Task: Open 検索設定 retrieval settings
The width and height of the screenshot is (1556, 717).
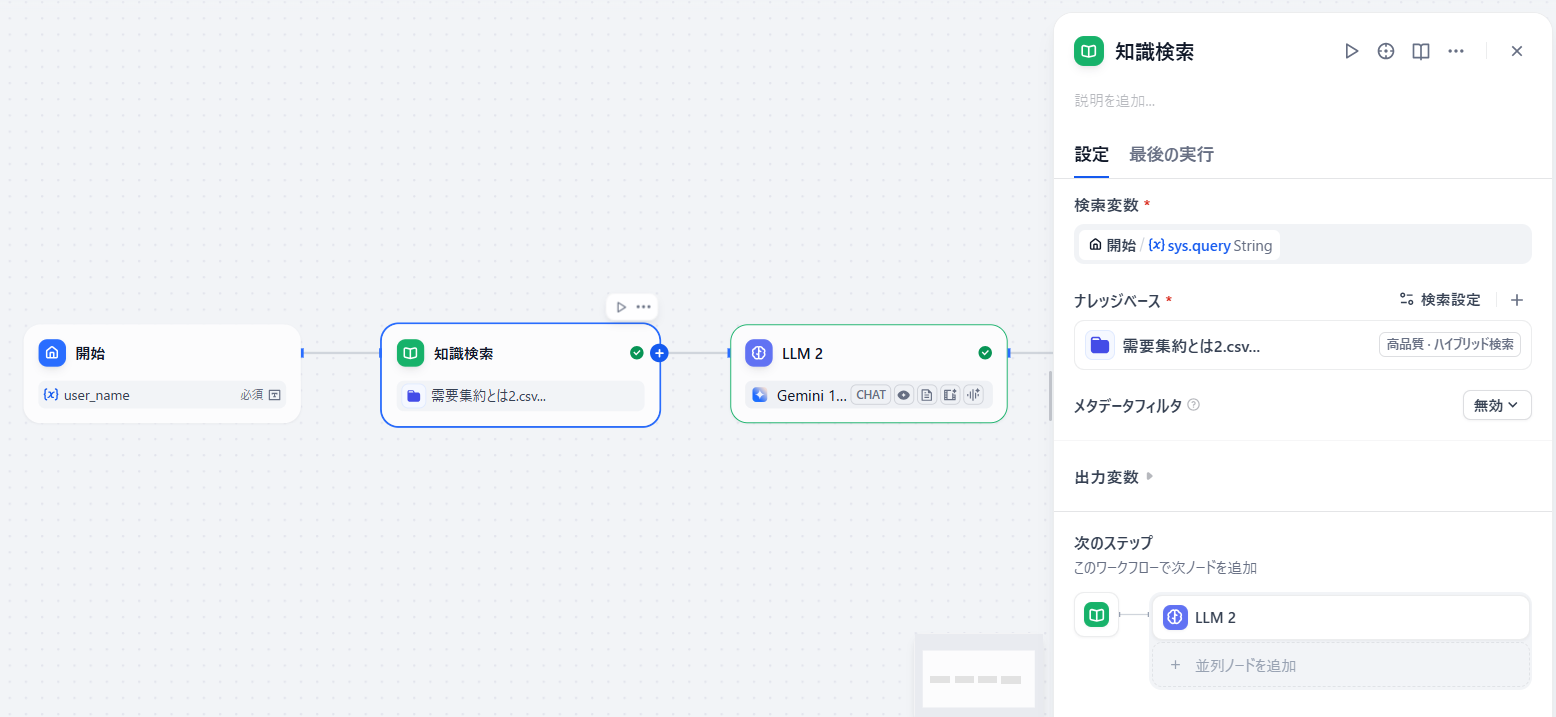Action: [x=1441, y=299]
